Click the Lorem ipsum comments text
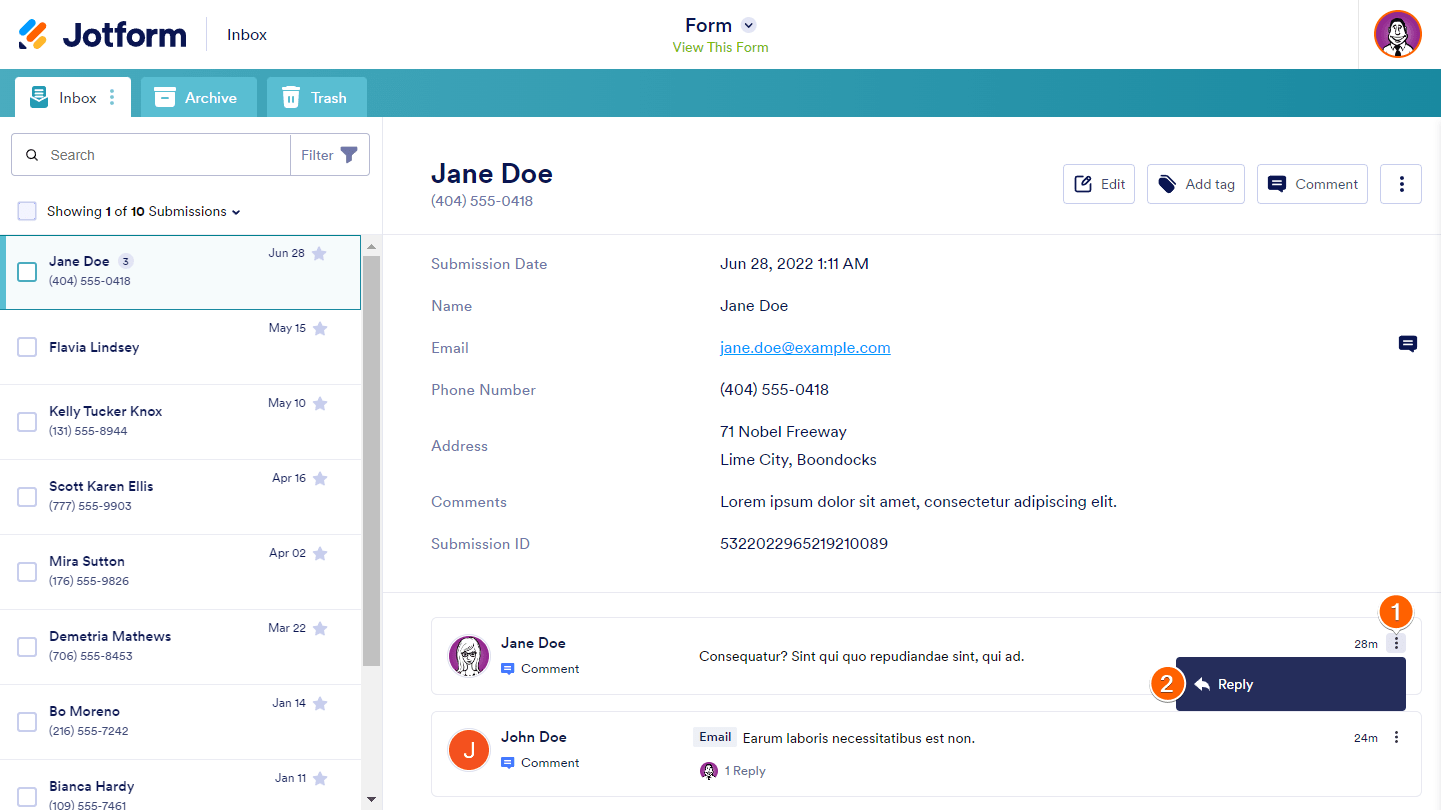Image resolution: width=1441 pixels, height=810 pixels. tap(918, 502)
